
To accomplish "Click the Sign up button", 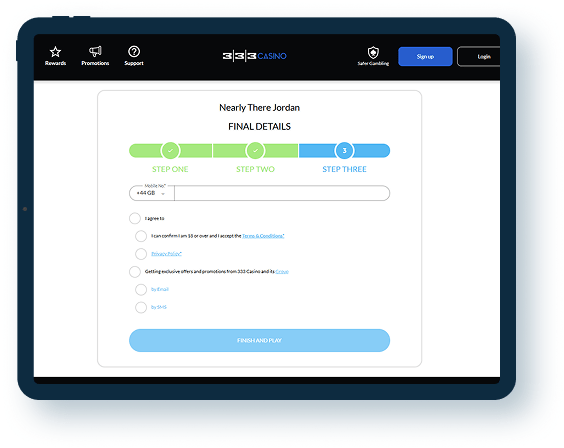I will pyautogui.click(x=425, y=56).
